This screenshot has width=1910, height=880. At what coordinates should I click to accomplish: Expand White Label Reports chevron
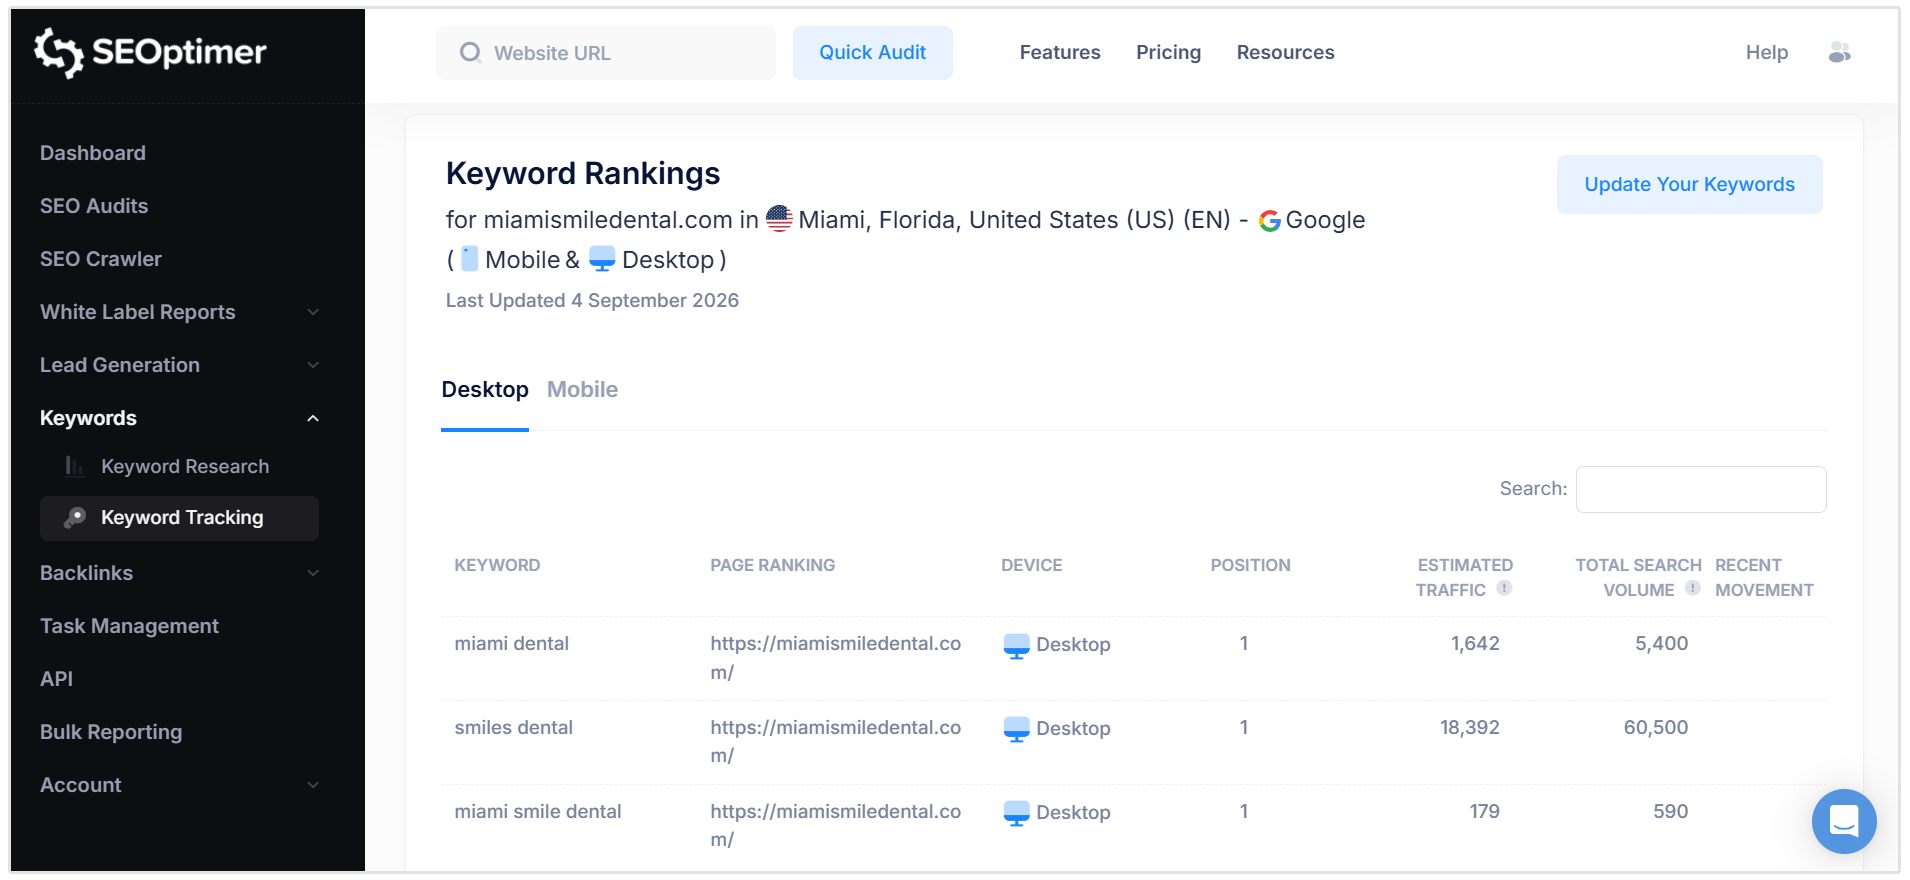(x=313, y=312)
